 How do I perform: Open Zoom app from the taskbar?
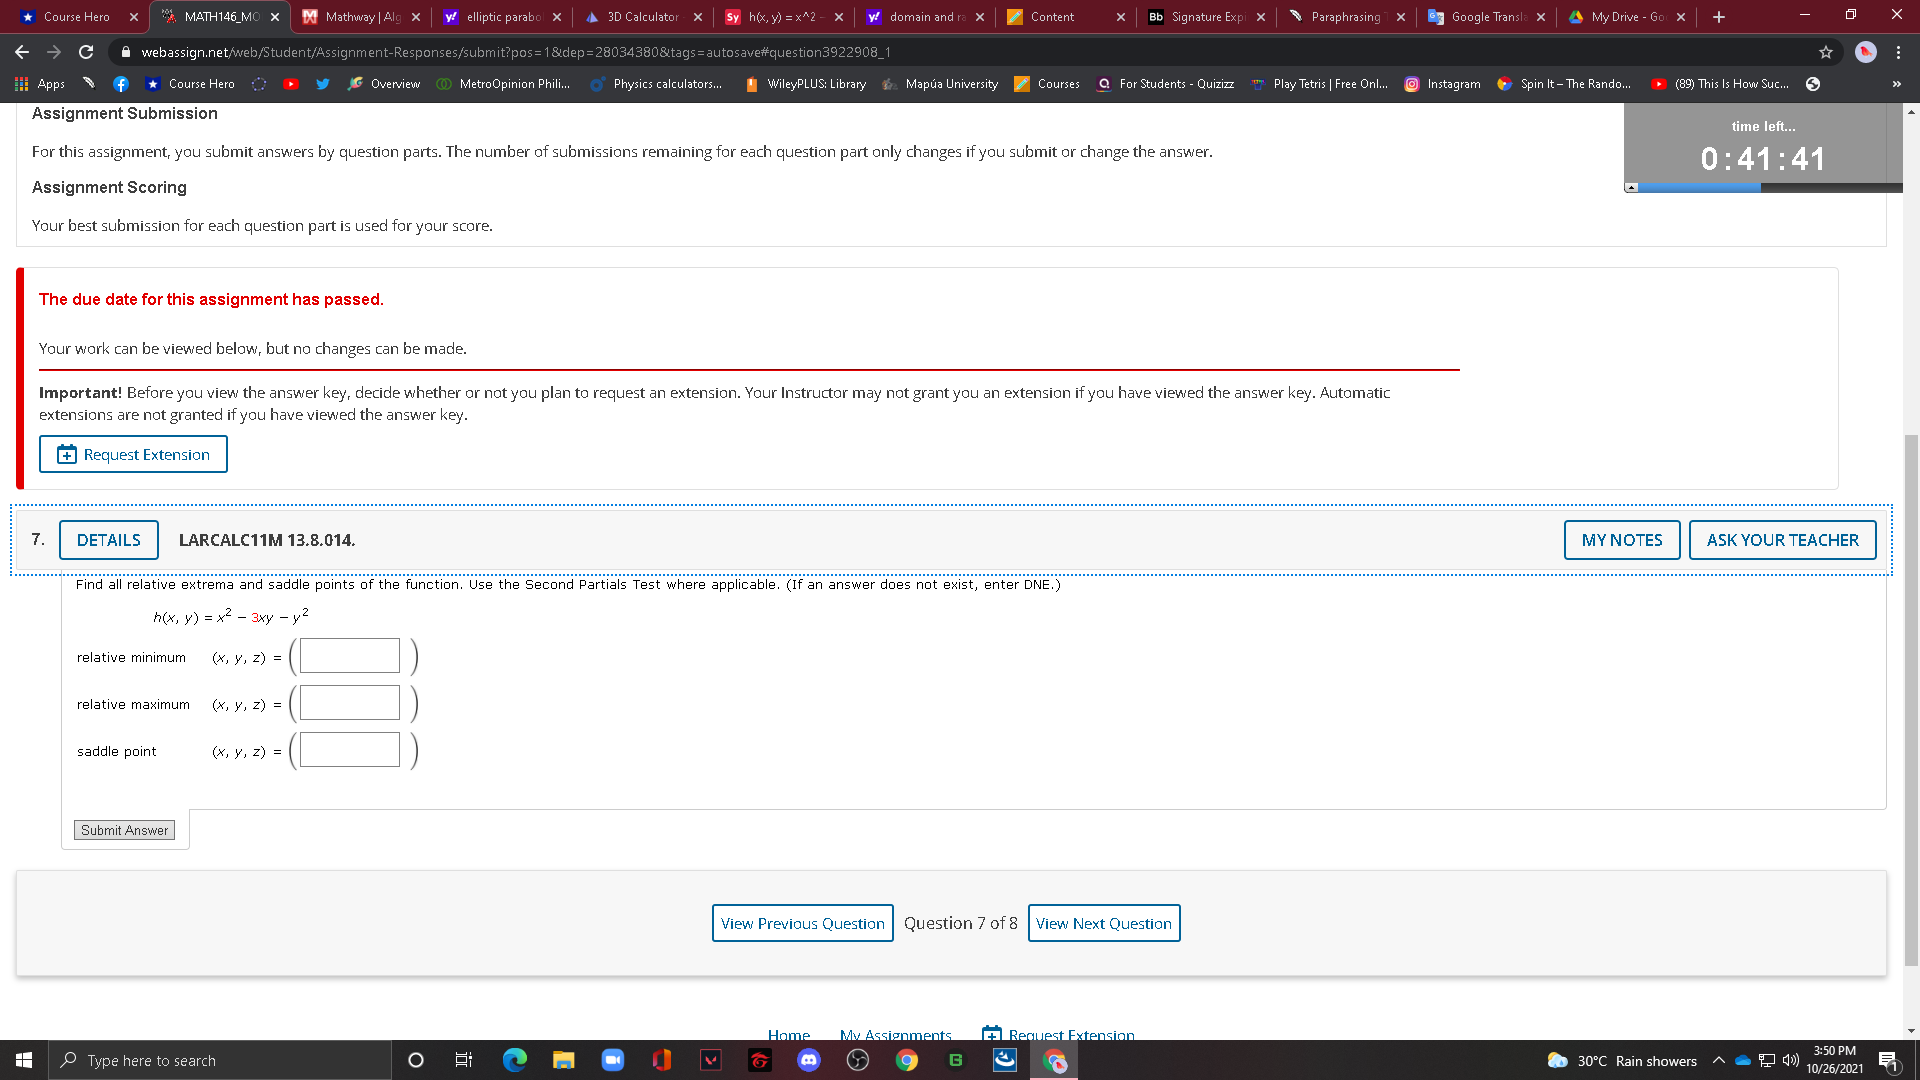tap(612, 1060)
